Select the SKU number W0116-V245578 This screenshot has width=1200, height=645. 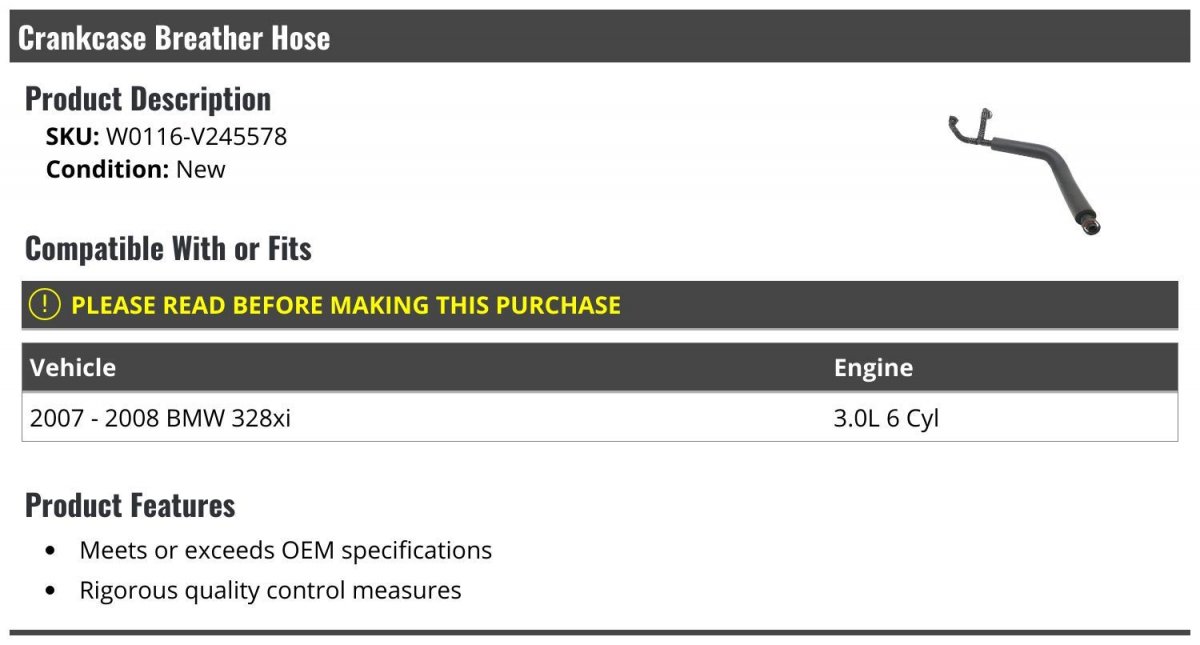[196, 136]
